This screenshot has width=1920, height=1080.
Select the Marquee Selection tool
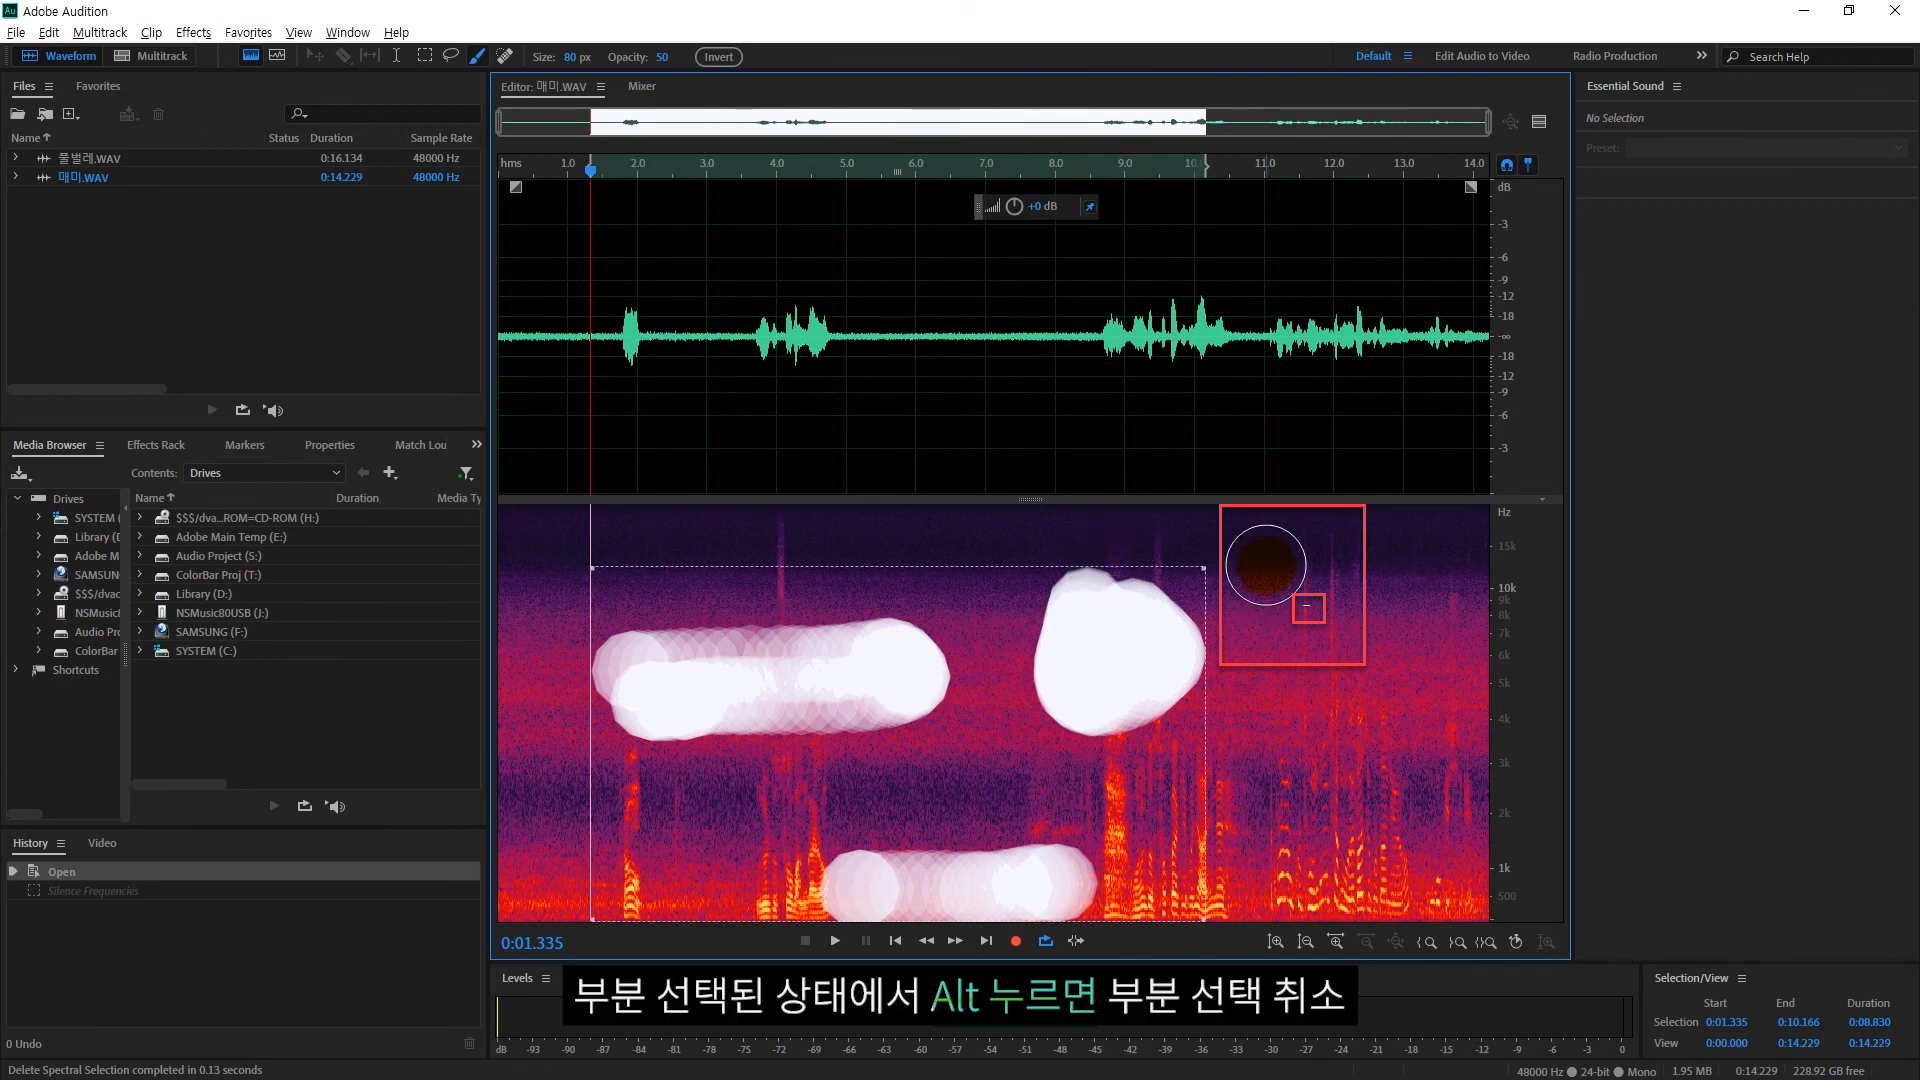click(x=424, y=56)
